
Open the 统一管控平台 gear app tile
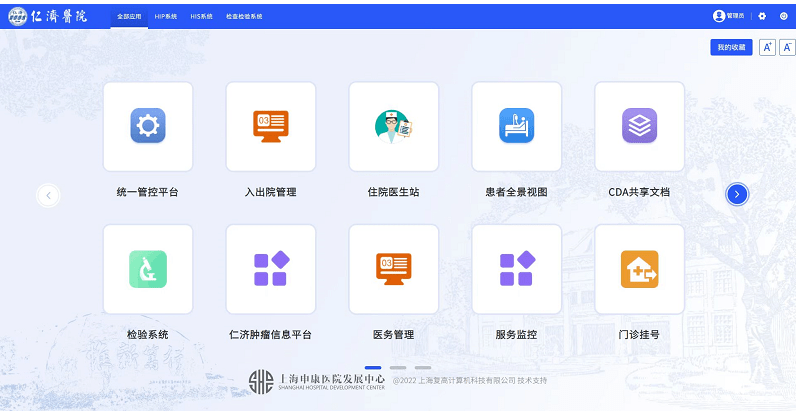148,126
